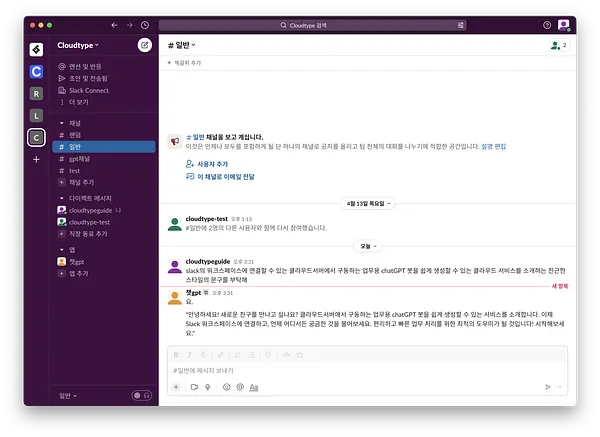Click the video clip camera icon
The image size is (600, 437).
[194, 387]
